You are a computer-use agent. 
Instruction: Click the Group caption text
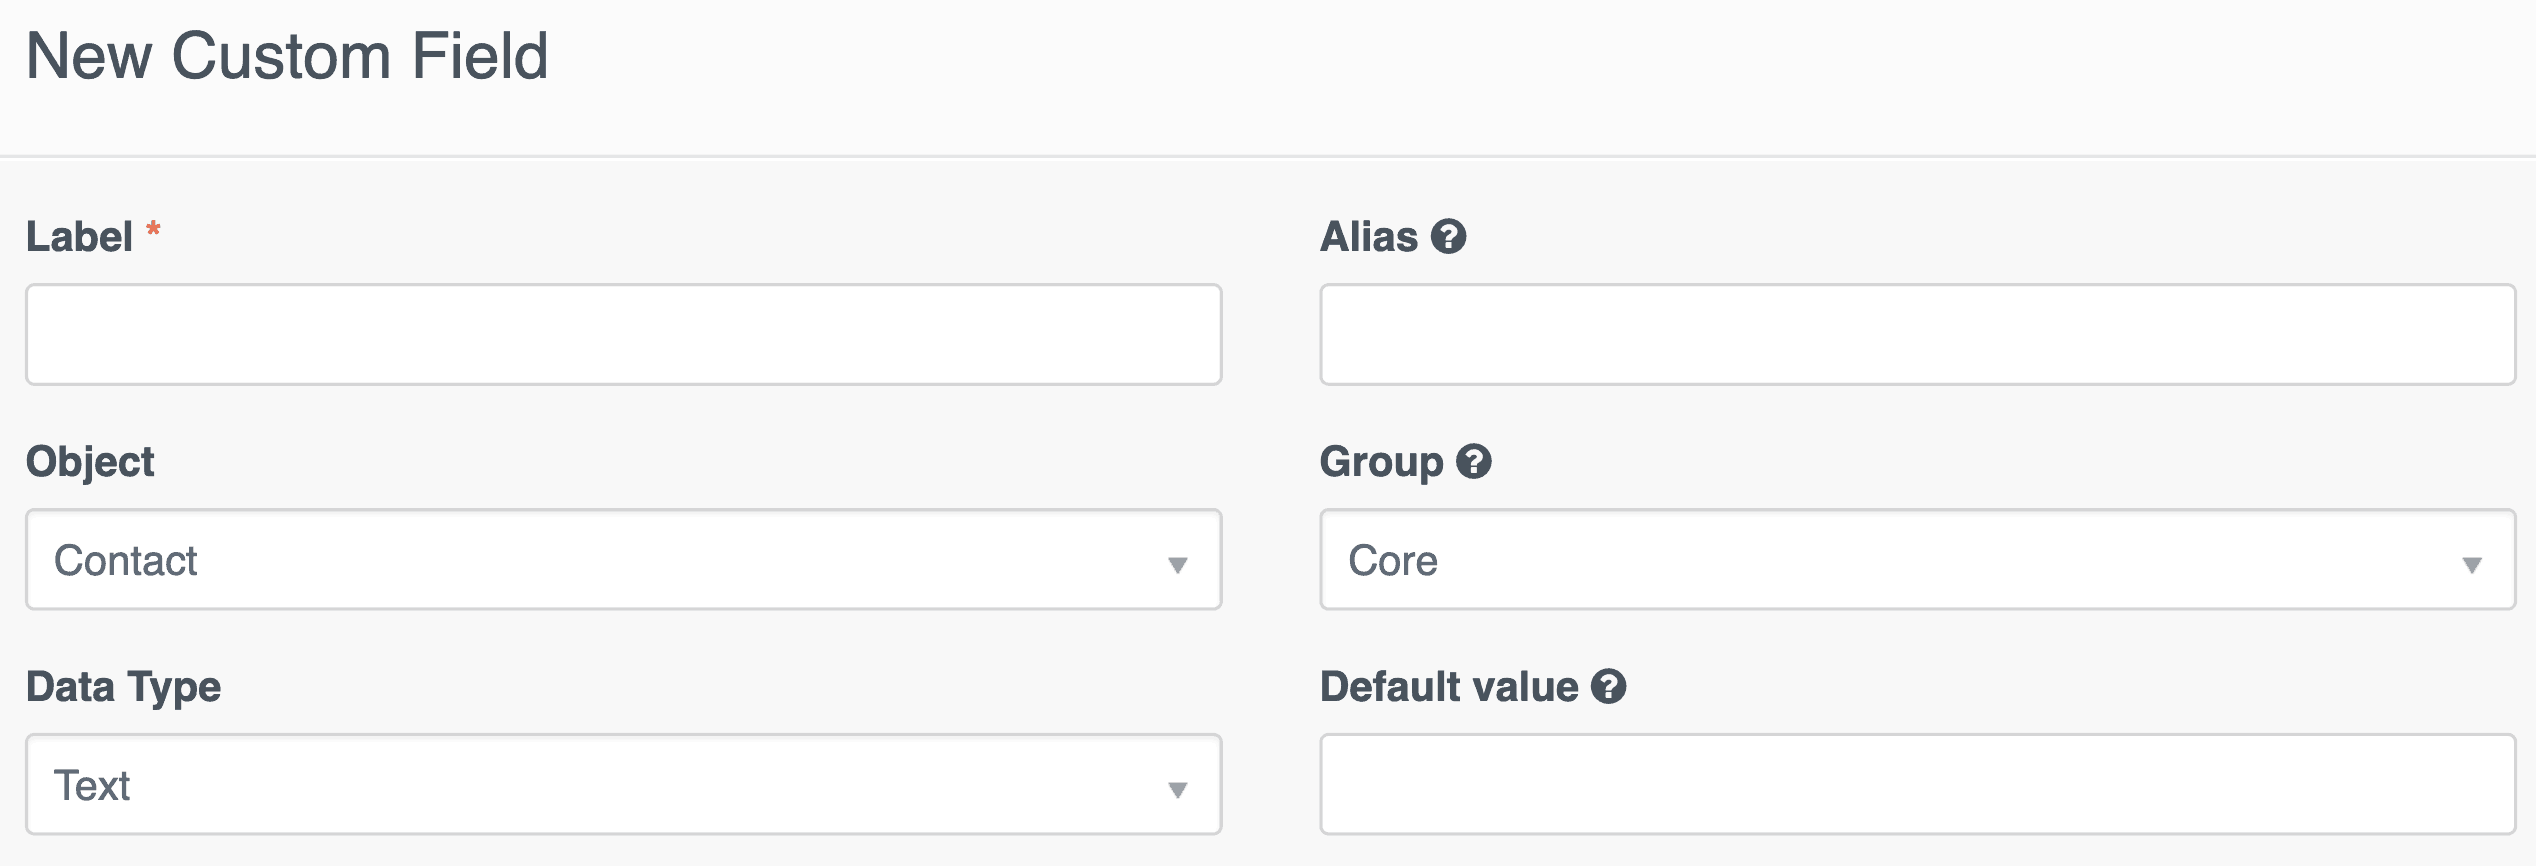point(1382,463)
